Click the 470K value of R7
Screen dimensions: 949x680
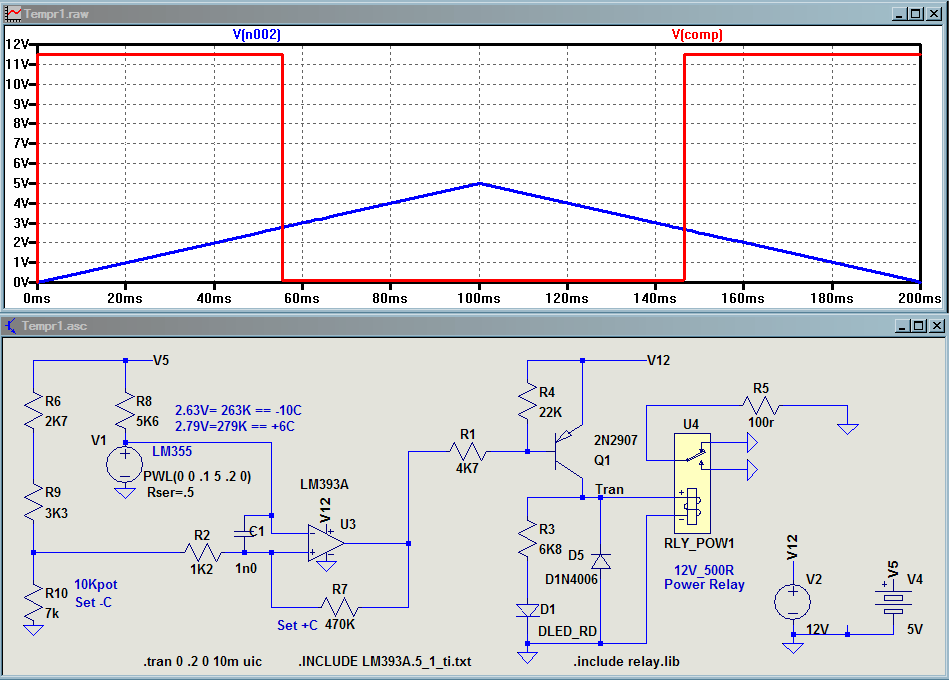[340, 624]
